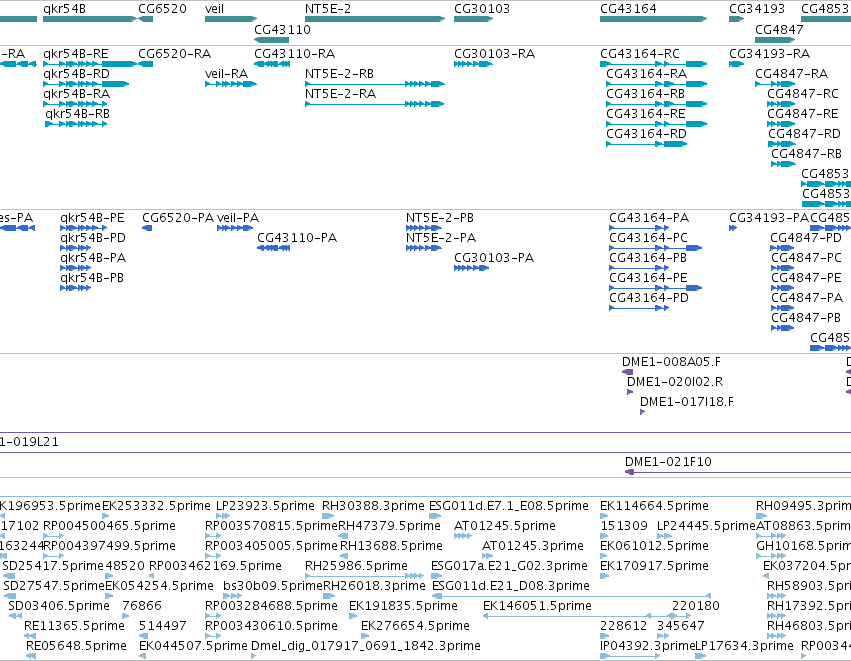Click protein NT5E-2-PA
The width and height of the screenshot is (851, 661).
pos(423,248)
